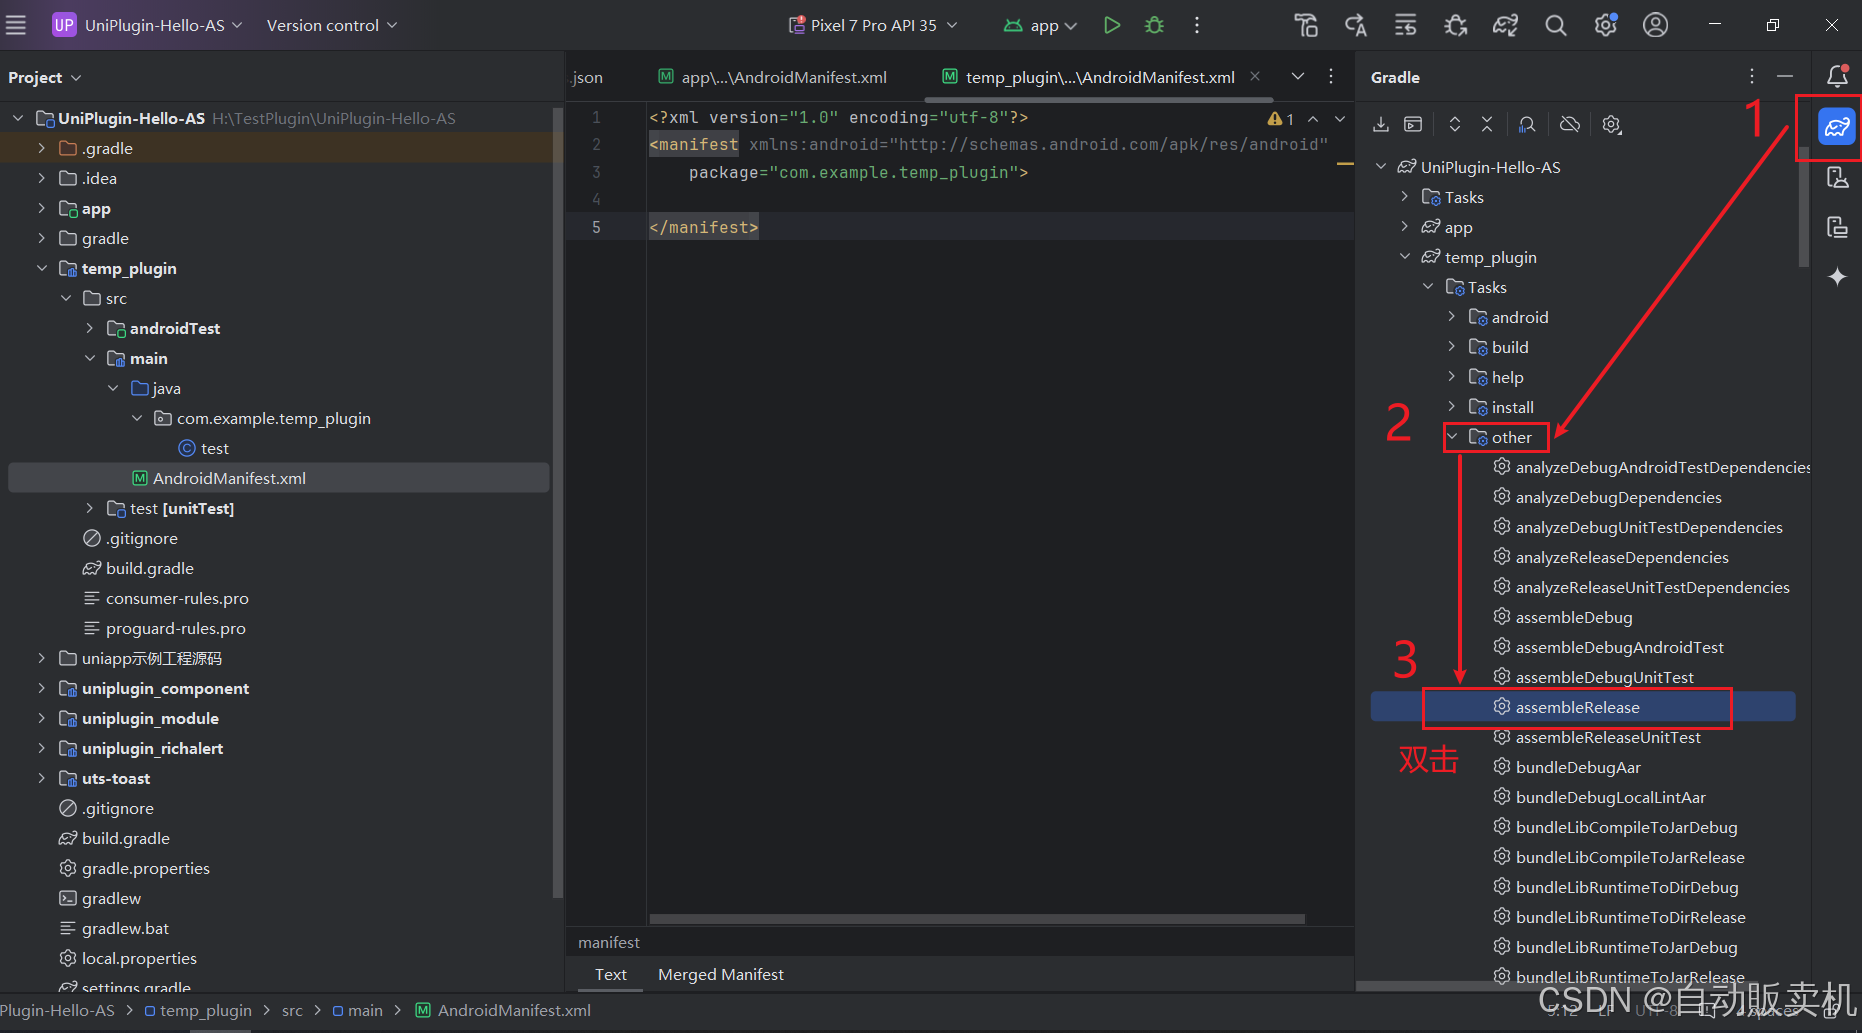Jump to the previous highlighted warning
Image resolution: width=1862 pixels, height=1033 pixels.
click(1313, 119)
